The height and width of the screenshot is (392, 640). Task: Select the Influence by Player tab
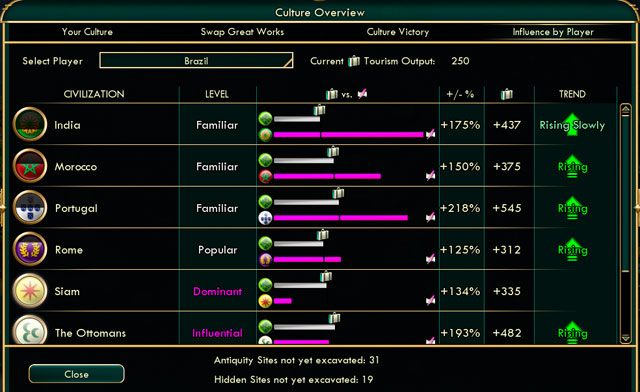pyautogui.click(x=553, y=32)
